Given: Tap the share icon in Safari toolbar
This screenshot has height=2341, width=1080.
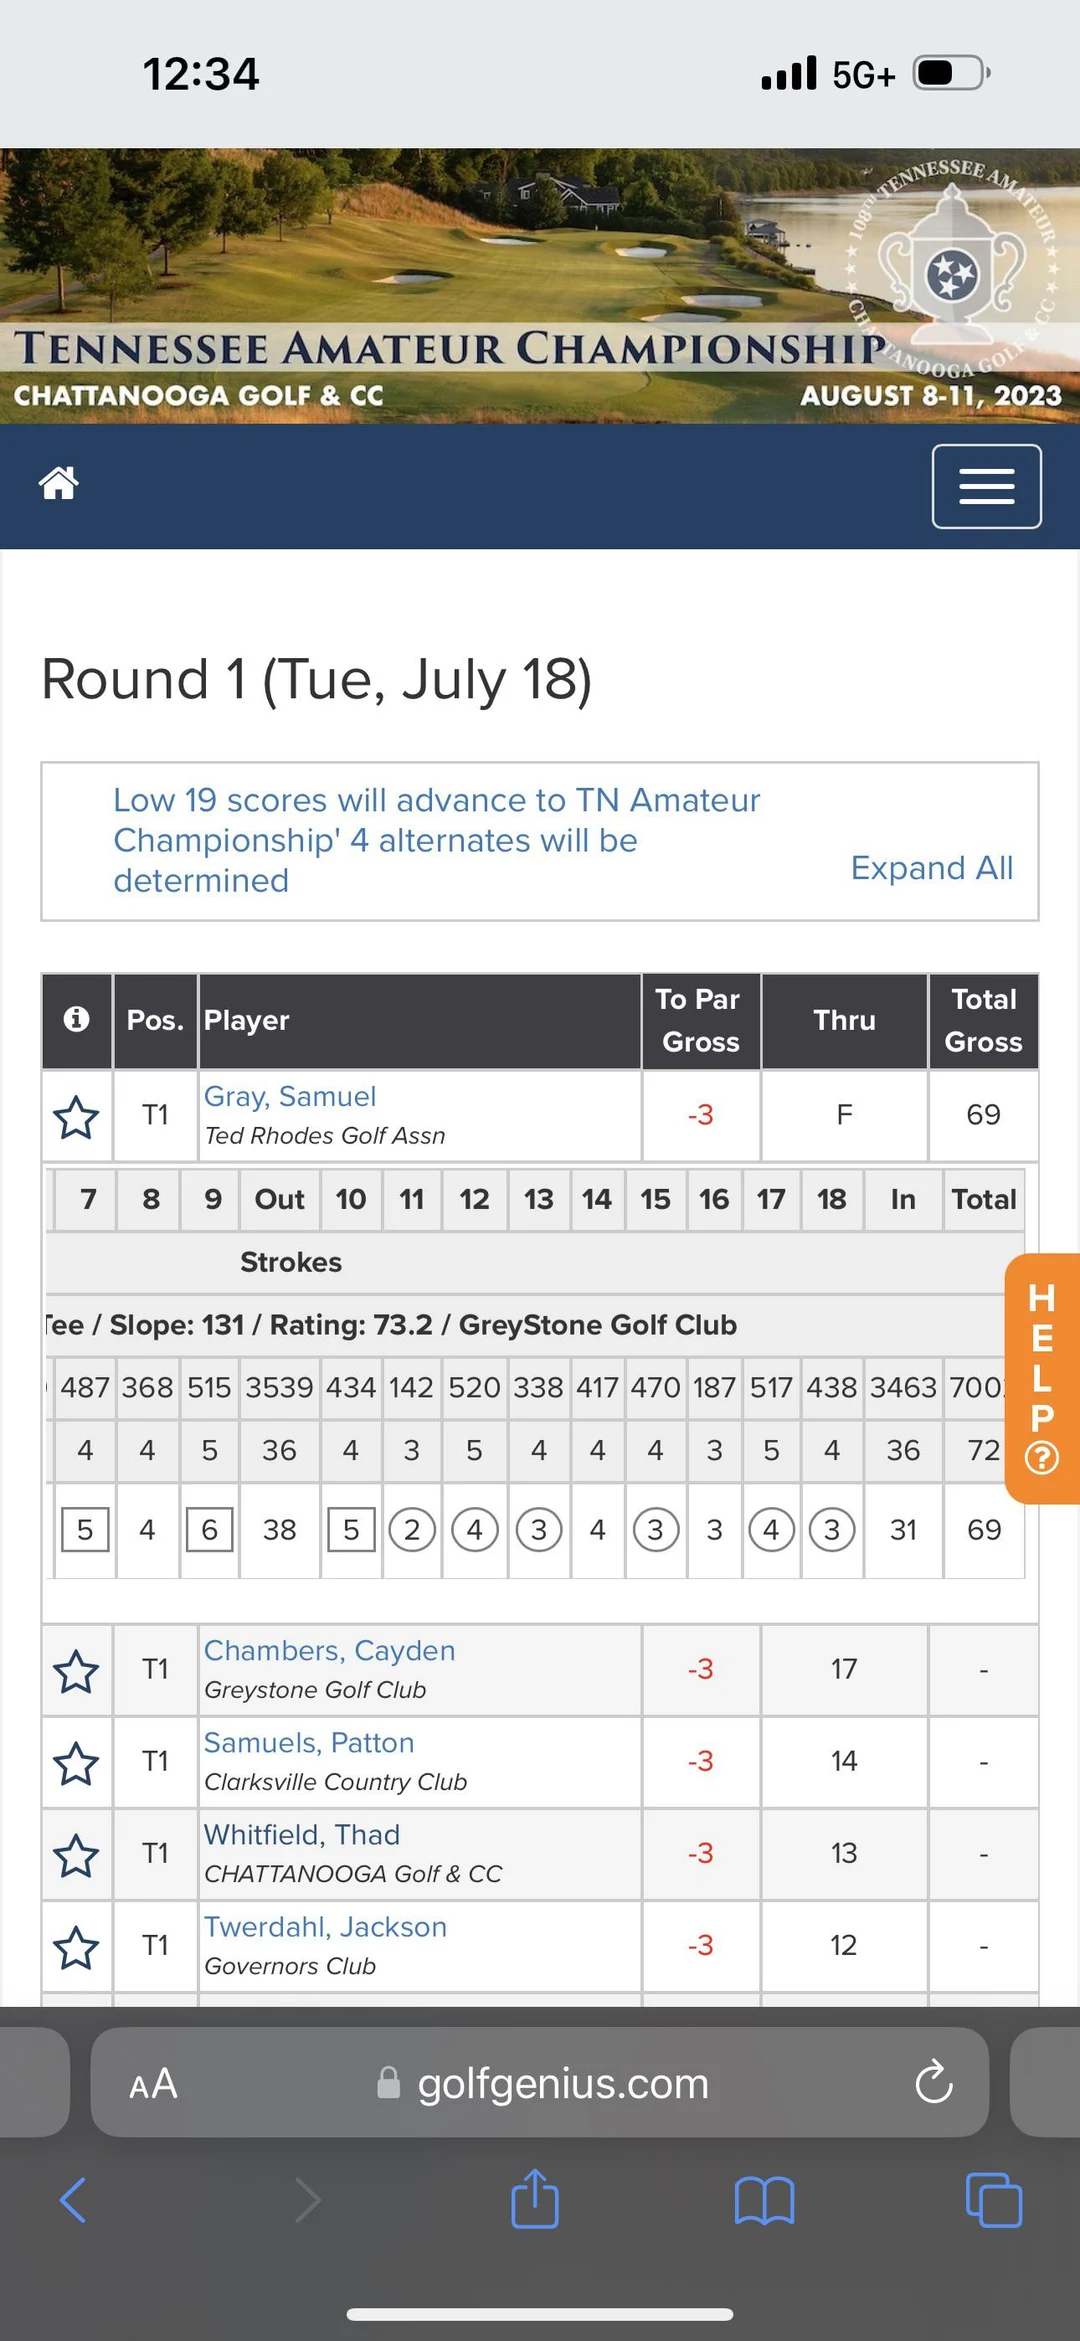Looking at the screenshot, I should click(535, 2200).
